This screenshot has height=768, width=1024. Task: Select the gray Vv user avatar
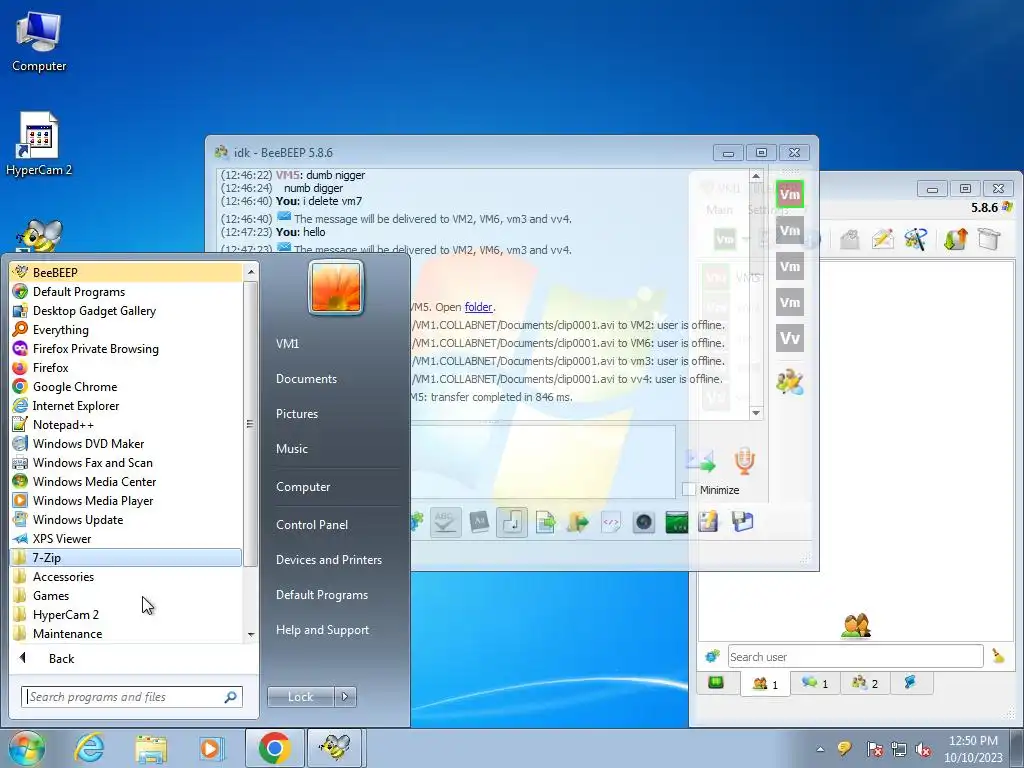coord(790,338)
